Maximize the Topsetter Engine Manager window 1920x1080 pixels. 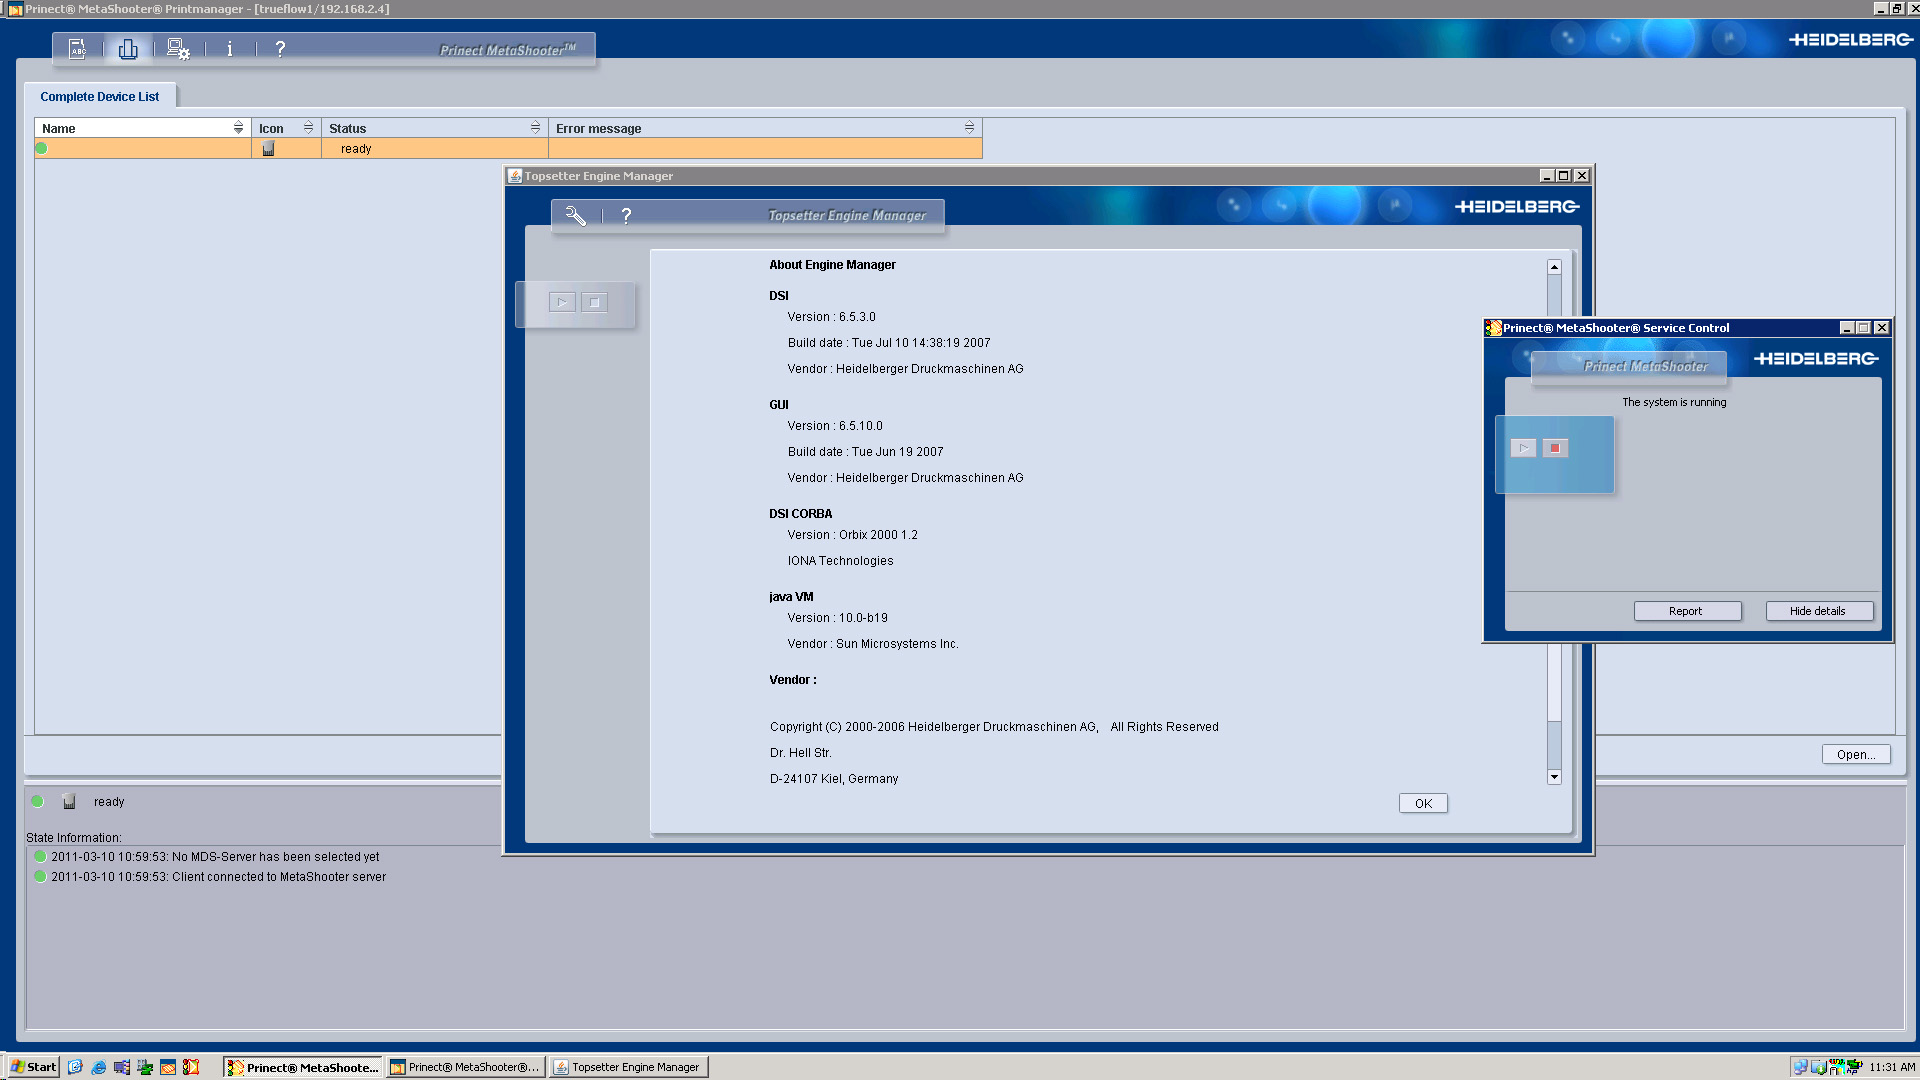(x=1564, y=176)
